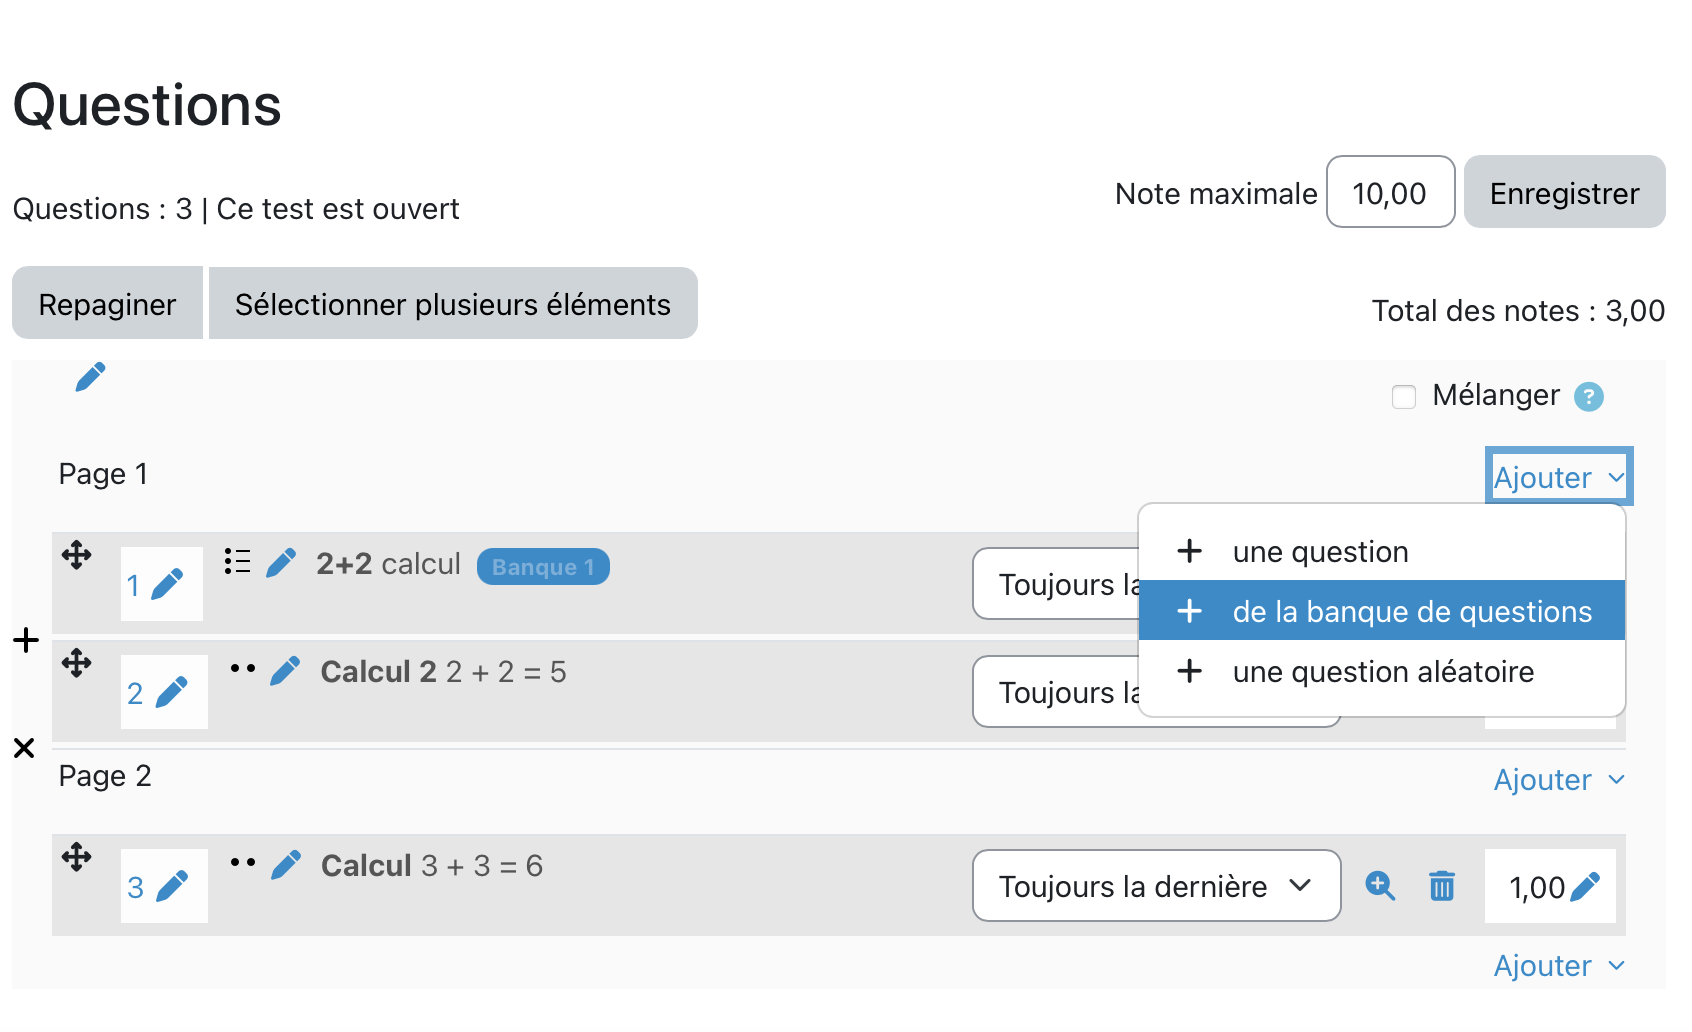This screenshot has height=1032, width=1692.
Task: Click the Note maximale input field
Action: click(1390, 192)
